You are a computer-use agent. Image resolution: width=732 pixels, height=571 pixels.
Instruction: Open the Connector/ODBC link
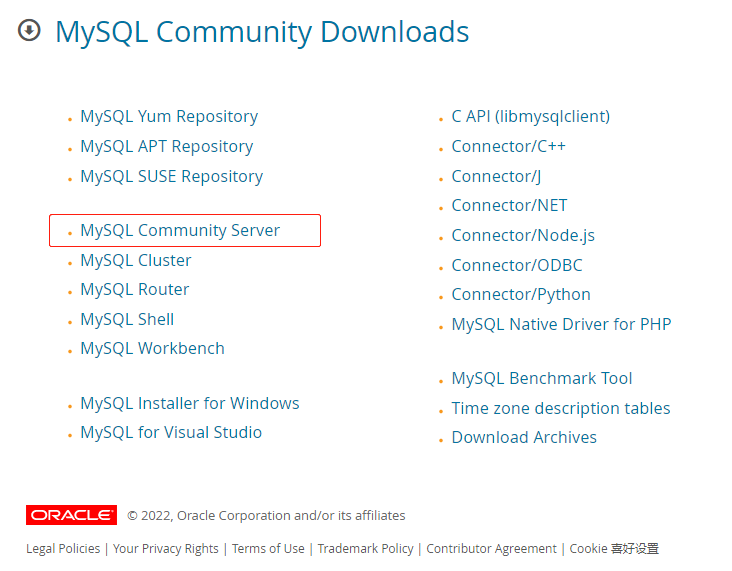pyautogui.click(x=517, y=265)
